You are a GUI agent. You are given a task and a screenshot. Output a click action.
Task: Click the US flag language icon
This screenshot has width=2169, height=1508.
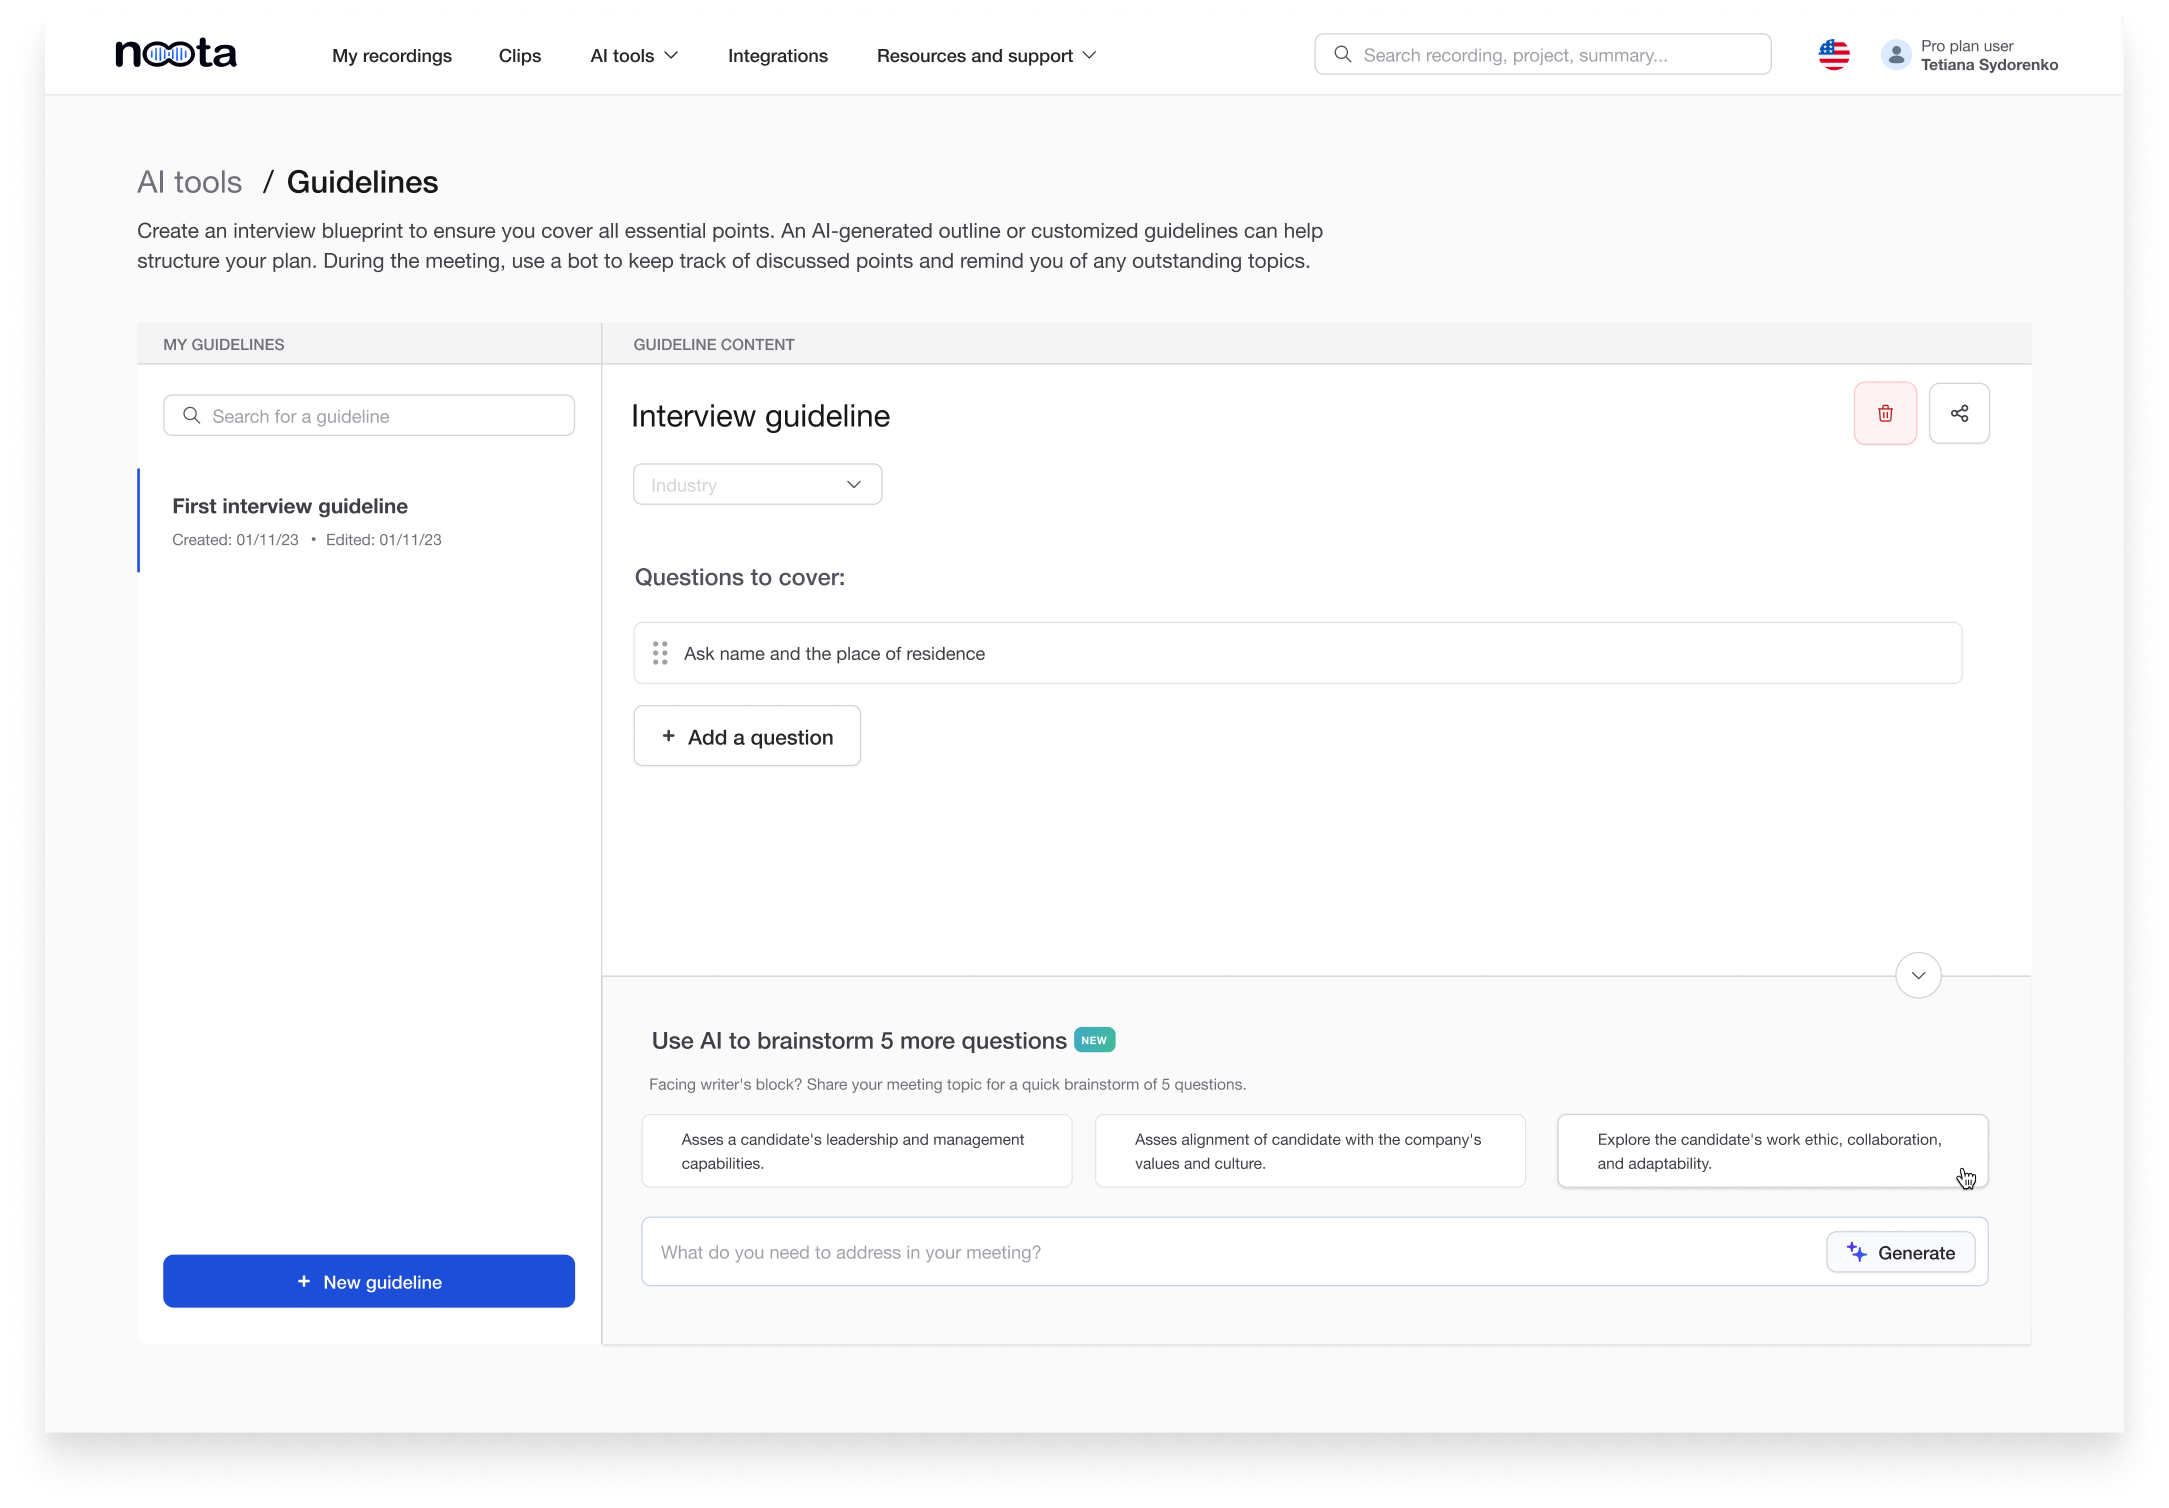(1833, 55)
